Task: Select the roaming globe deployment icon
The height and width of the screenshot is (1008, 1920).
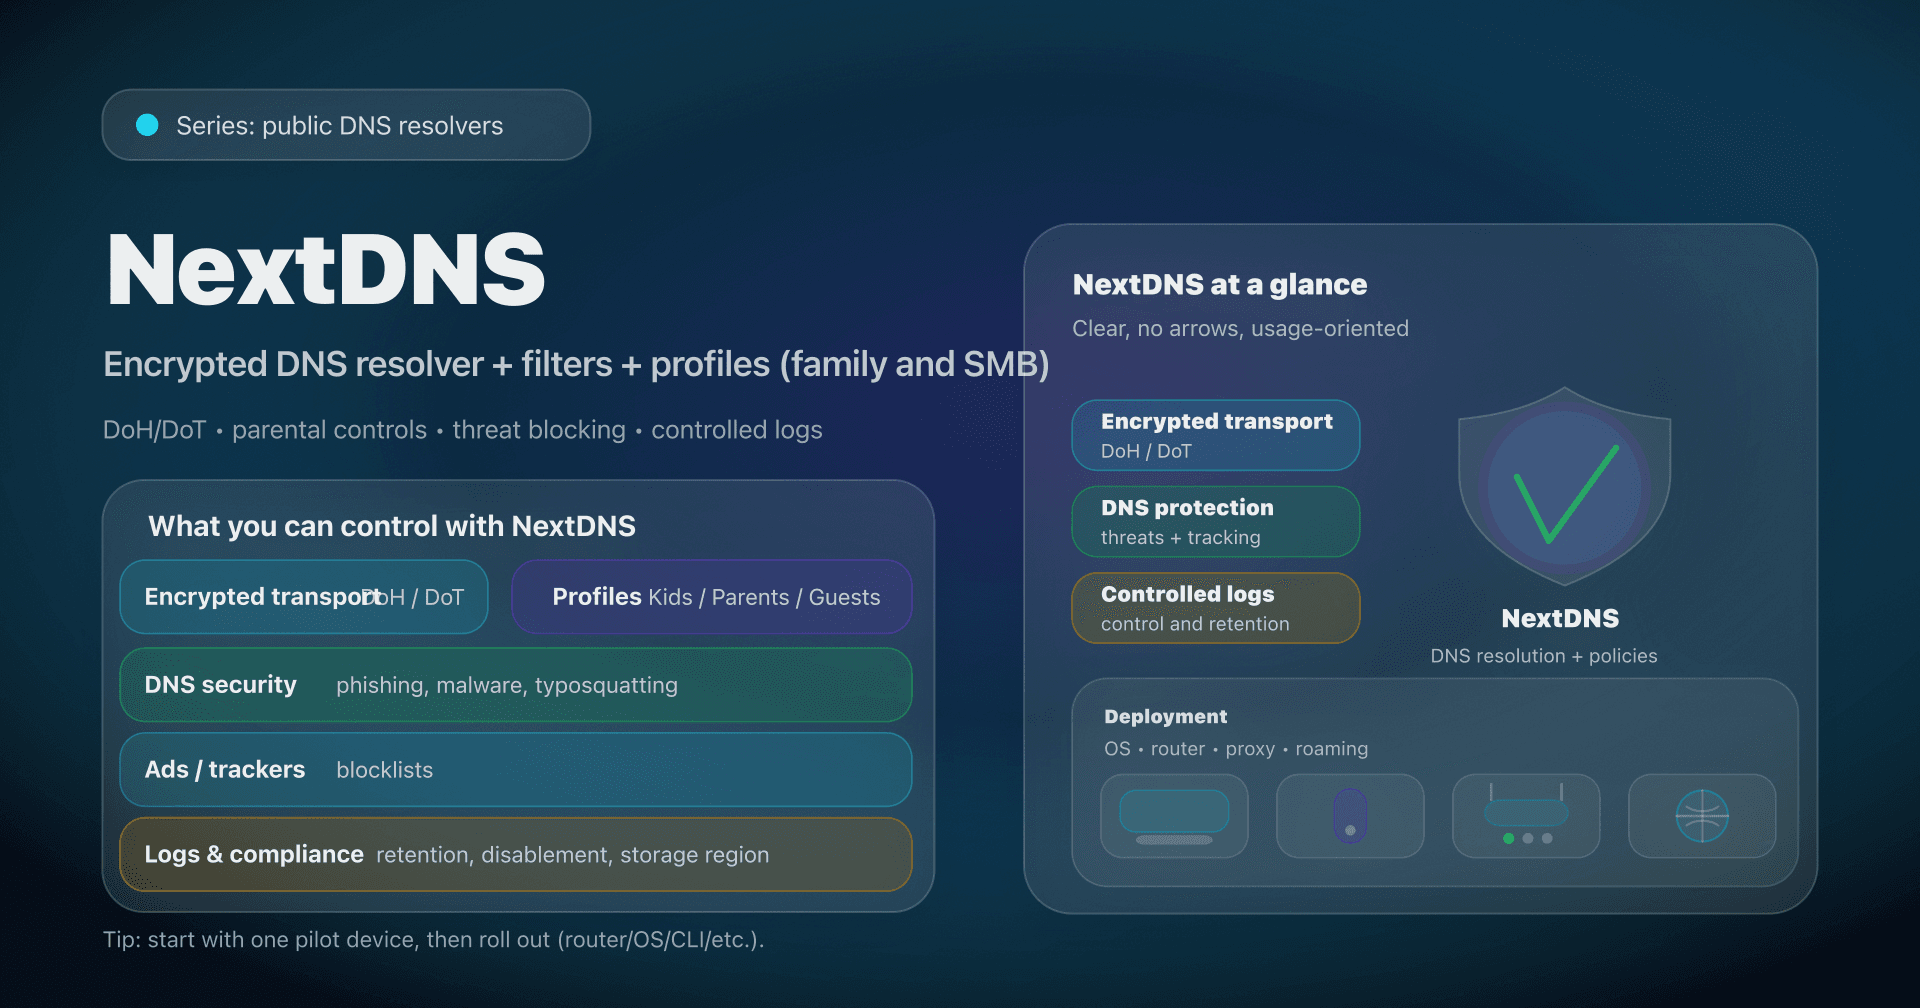Action: point(1701,816)
